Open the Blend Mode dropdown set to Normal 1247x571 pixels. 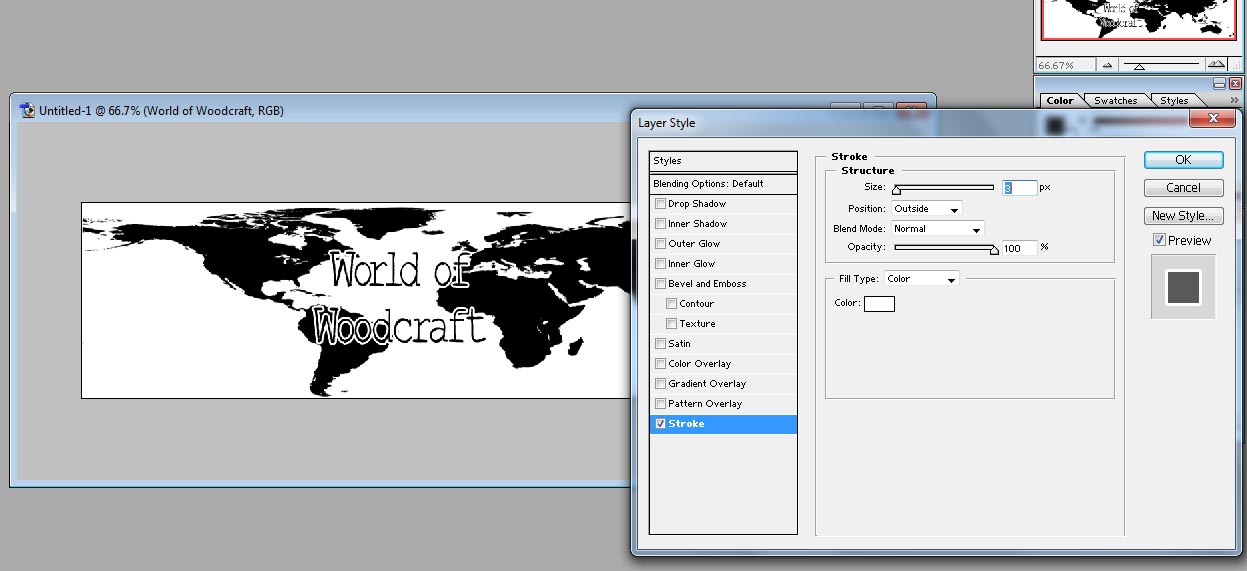[x=937, y=229]
